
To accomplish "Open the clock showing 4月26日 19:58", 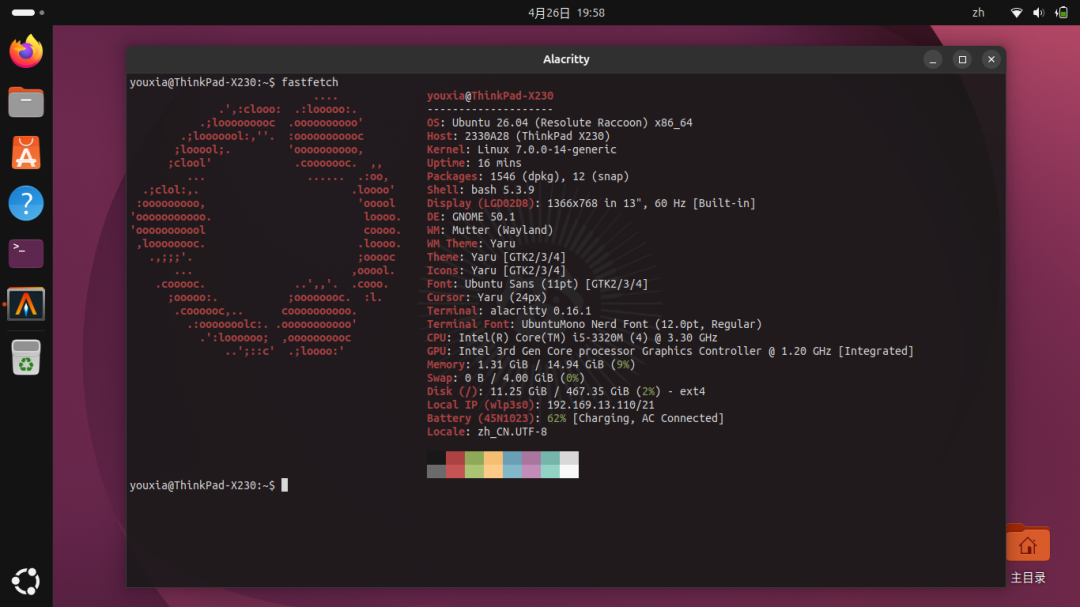I will point(566,13).
